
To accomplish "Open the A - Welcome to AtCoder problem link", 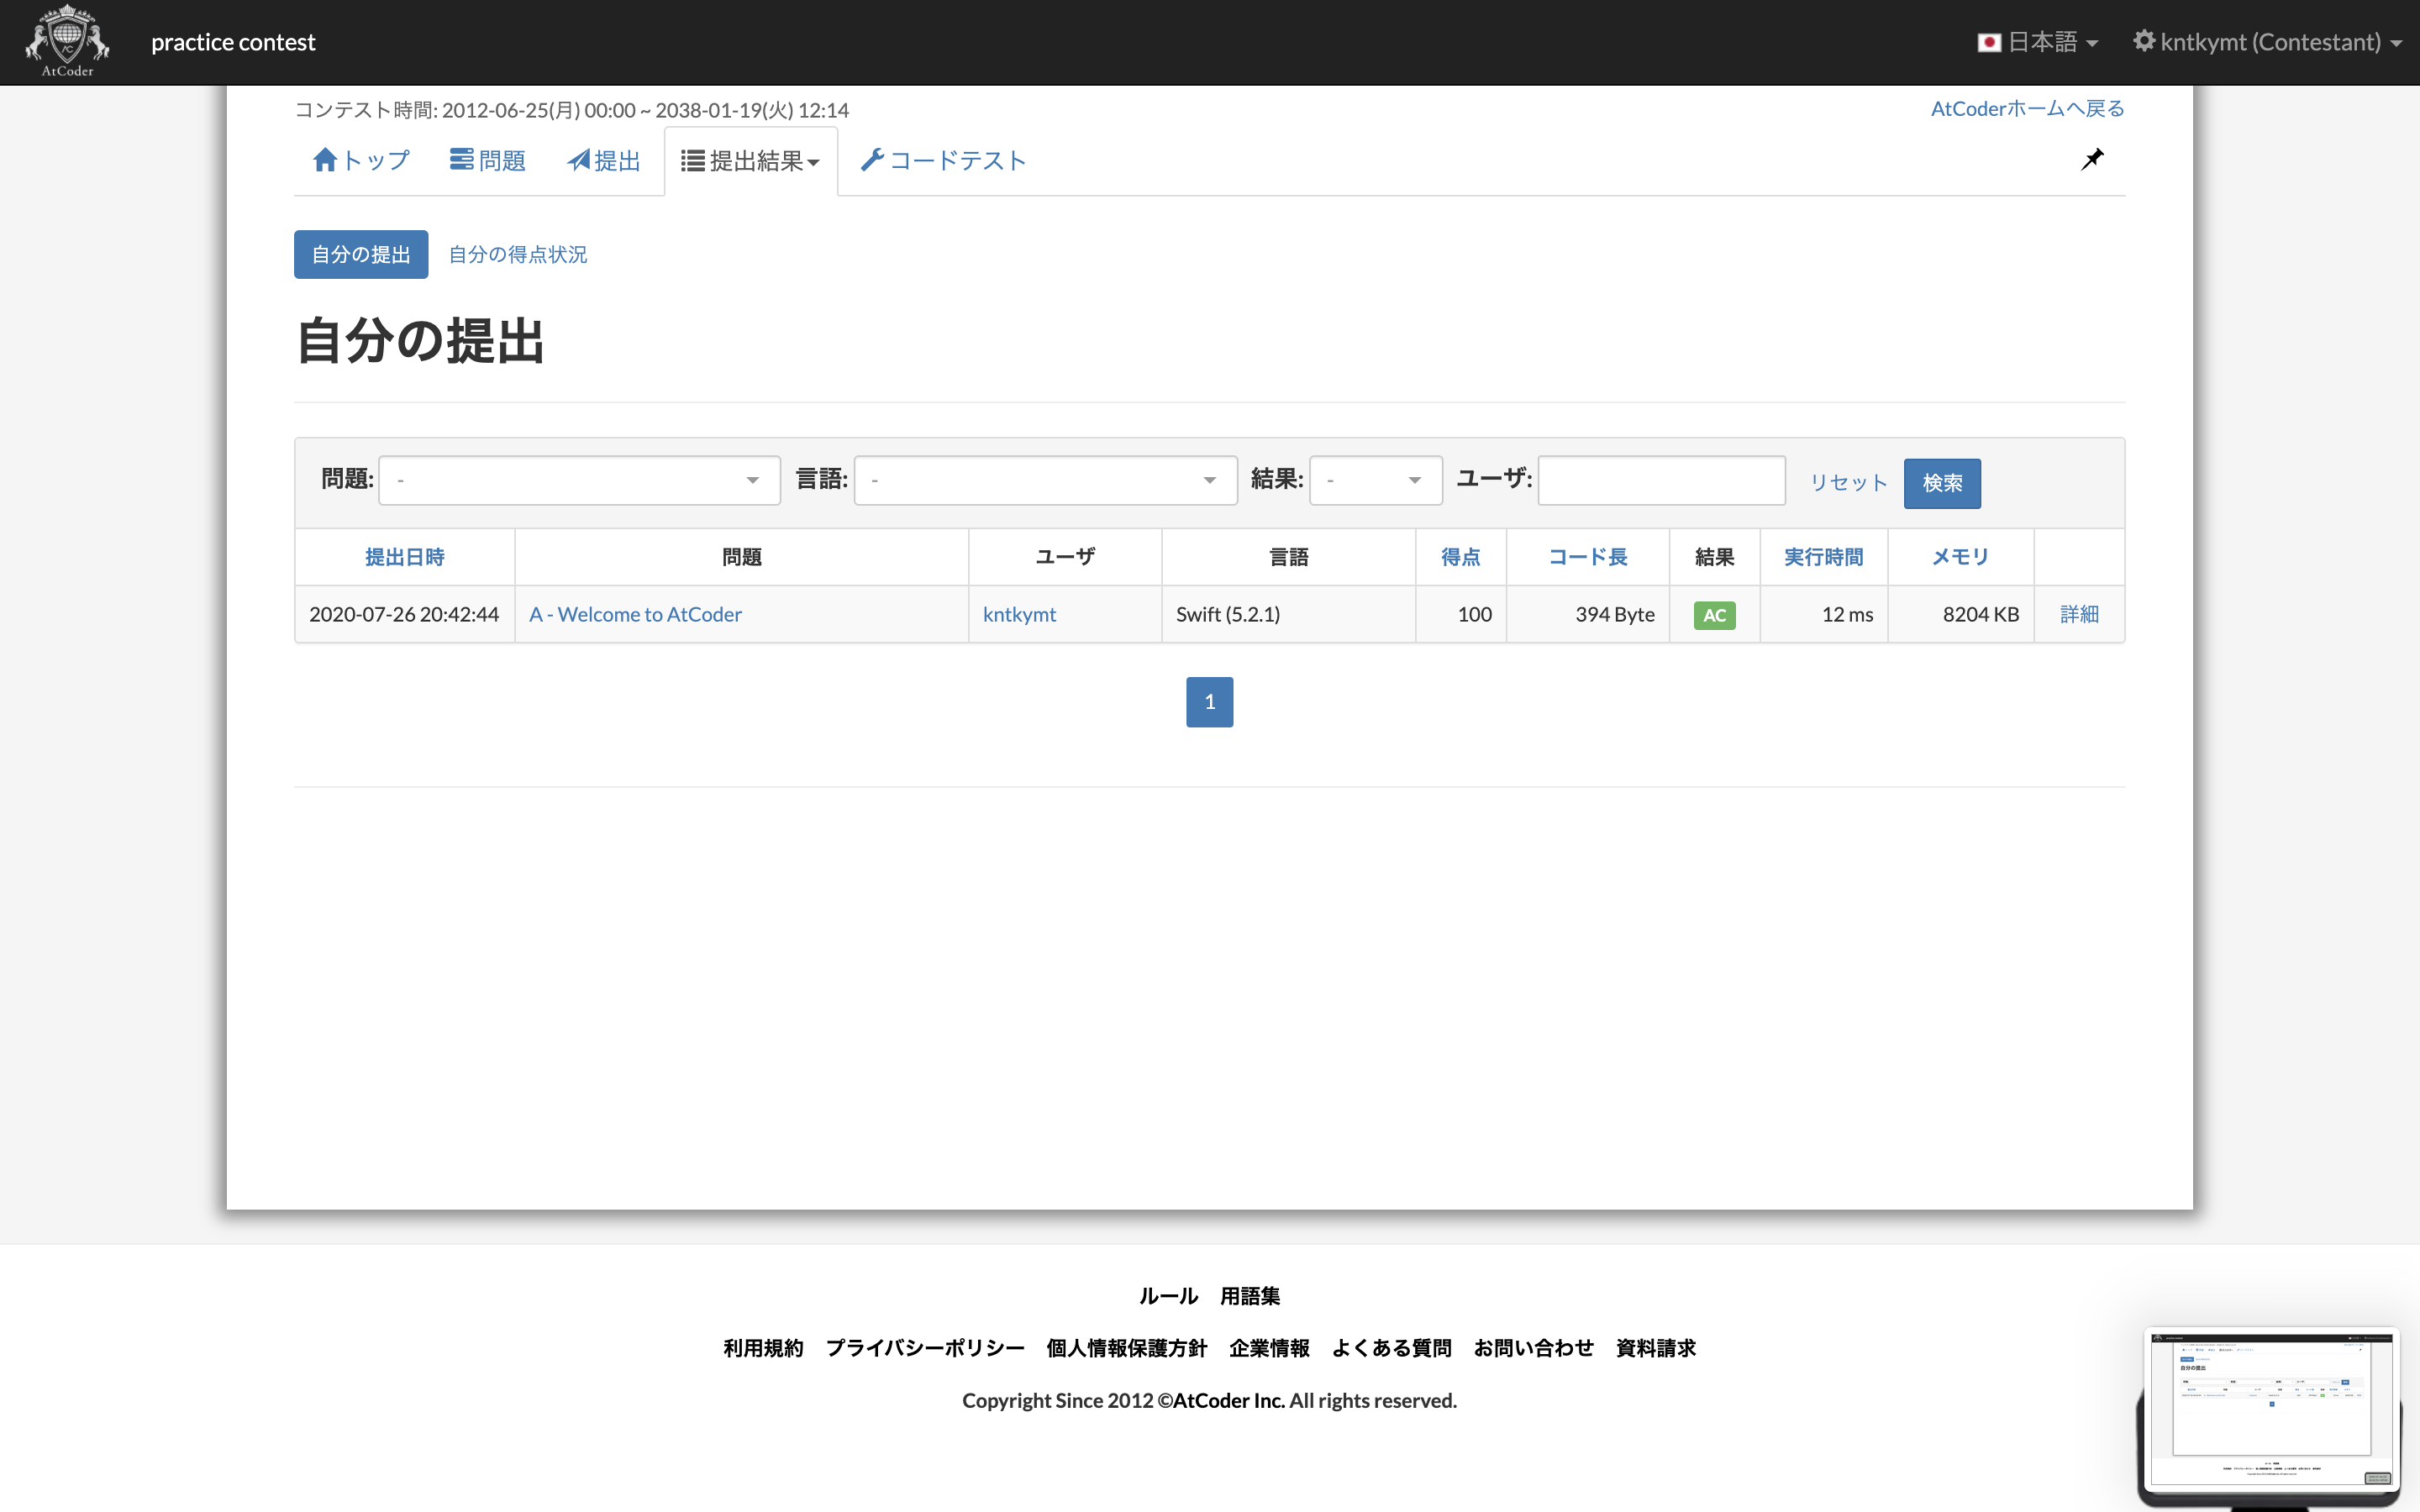I will 635,615.
